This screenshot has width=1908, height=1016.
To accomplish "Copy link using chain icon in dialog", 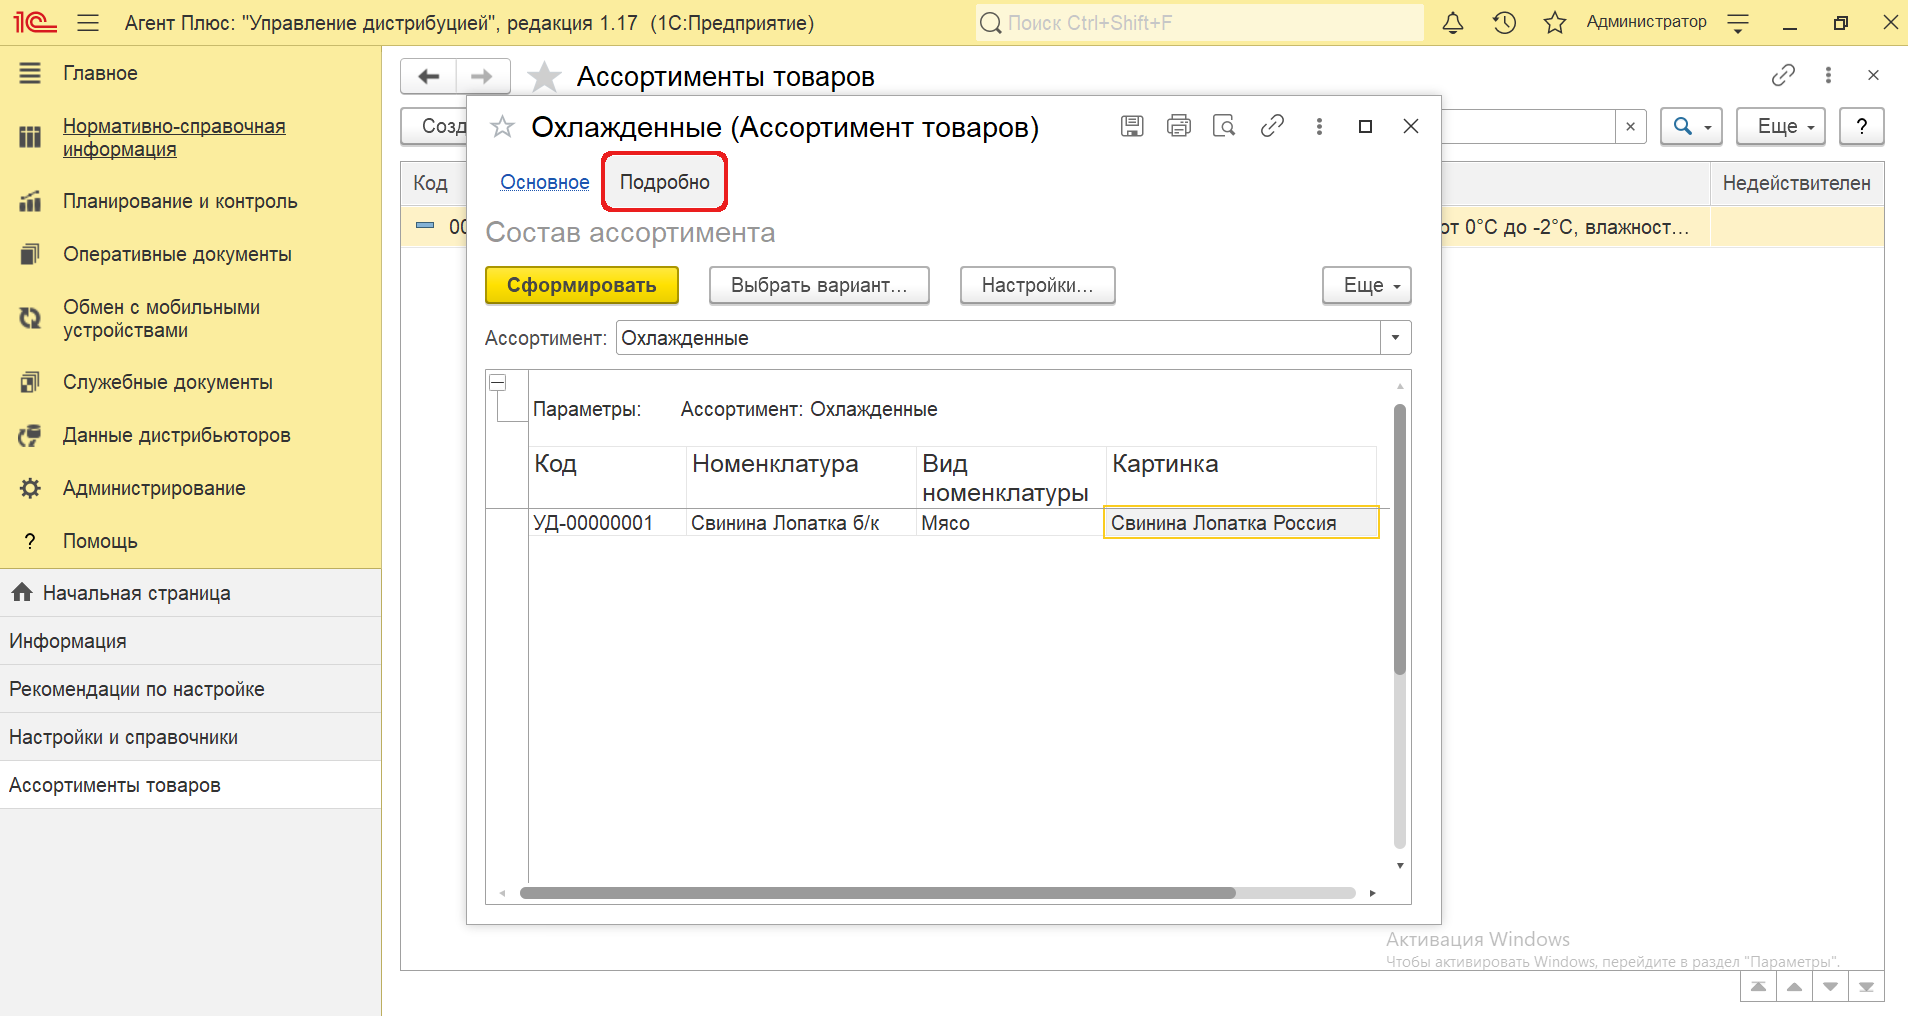I will (1272, 126).
